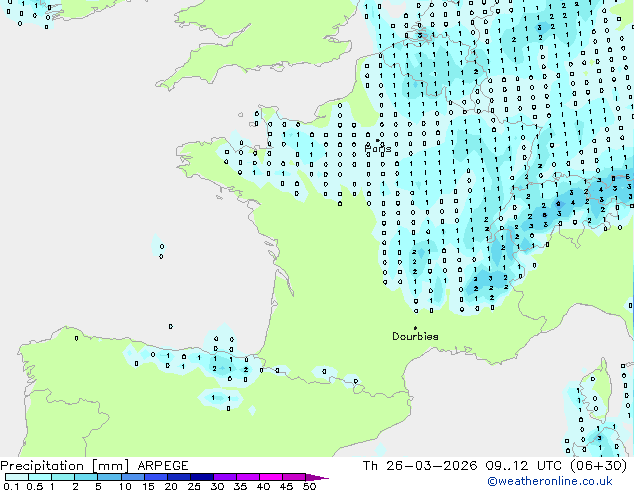Click the 'Th 26-03-2026' date text
Viewport: 634px width, 490px height.
coord(420,466)
